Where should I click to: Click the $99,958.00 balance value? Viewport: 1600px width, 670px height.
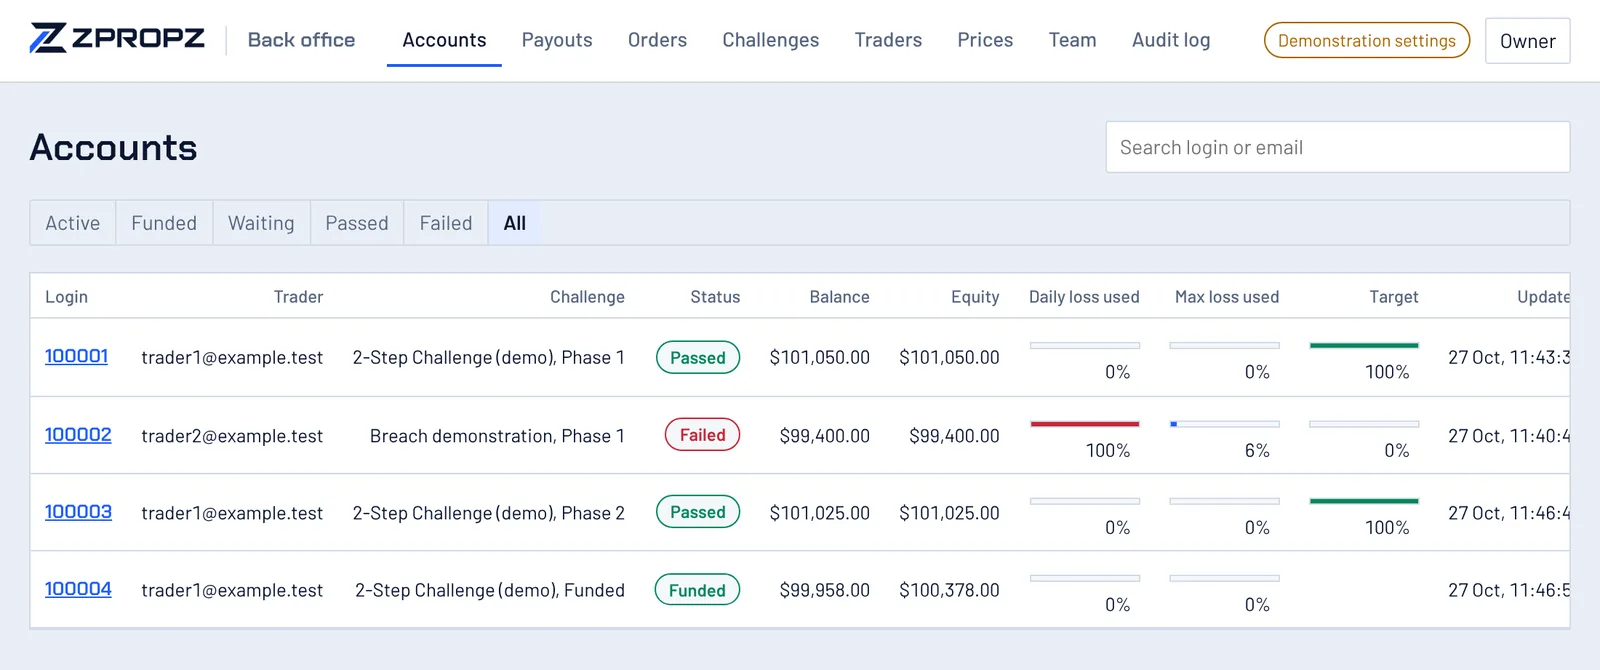(x=825, y=590)
